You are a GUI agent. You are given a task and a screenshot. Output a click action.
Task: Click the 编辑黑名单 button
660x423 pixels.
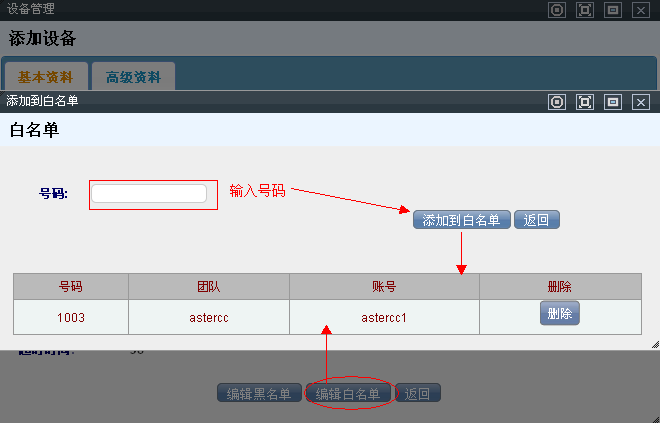[x=259, y=394]
